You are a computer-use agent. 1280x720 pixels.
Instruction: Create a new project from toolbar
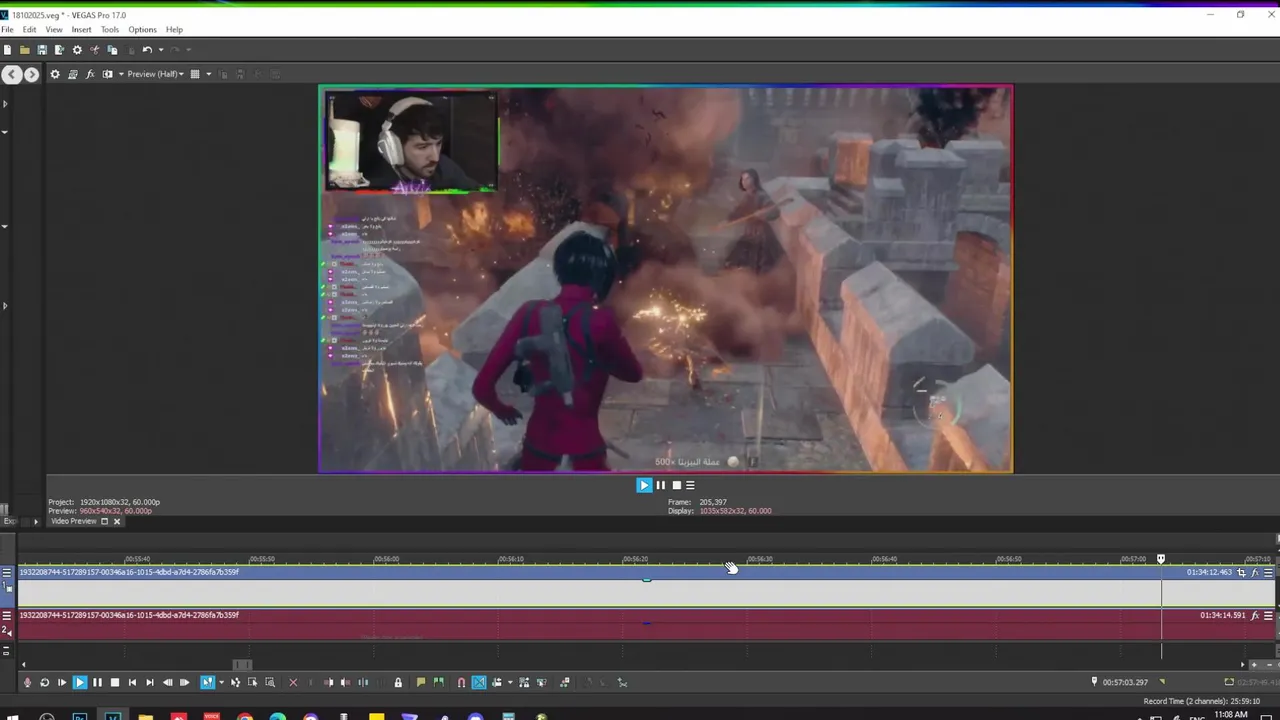[7, 50]
